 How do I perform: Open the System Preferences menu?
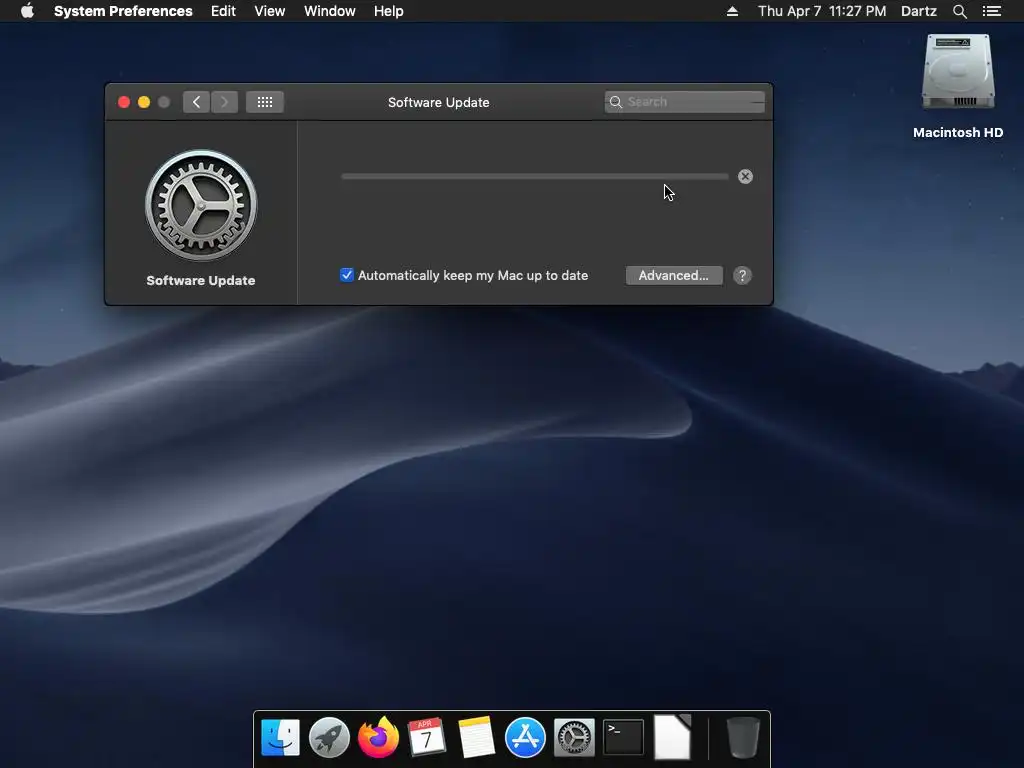pos(123,11)
